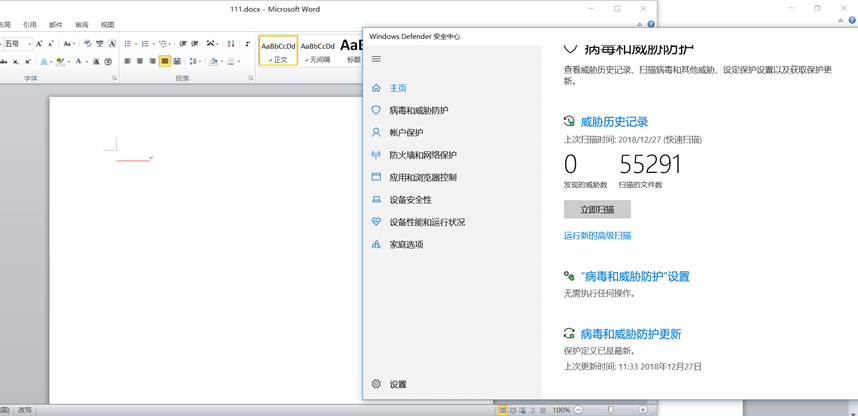Click the Grow Font icon in Word
858x416 pixels.
click(39, 44)
